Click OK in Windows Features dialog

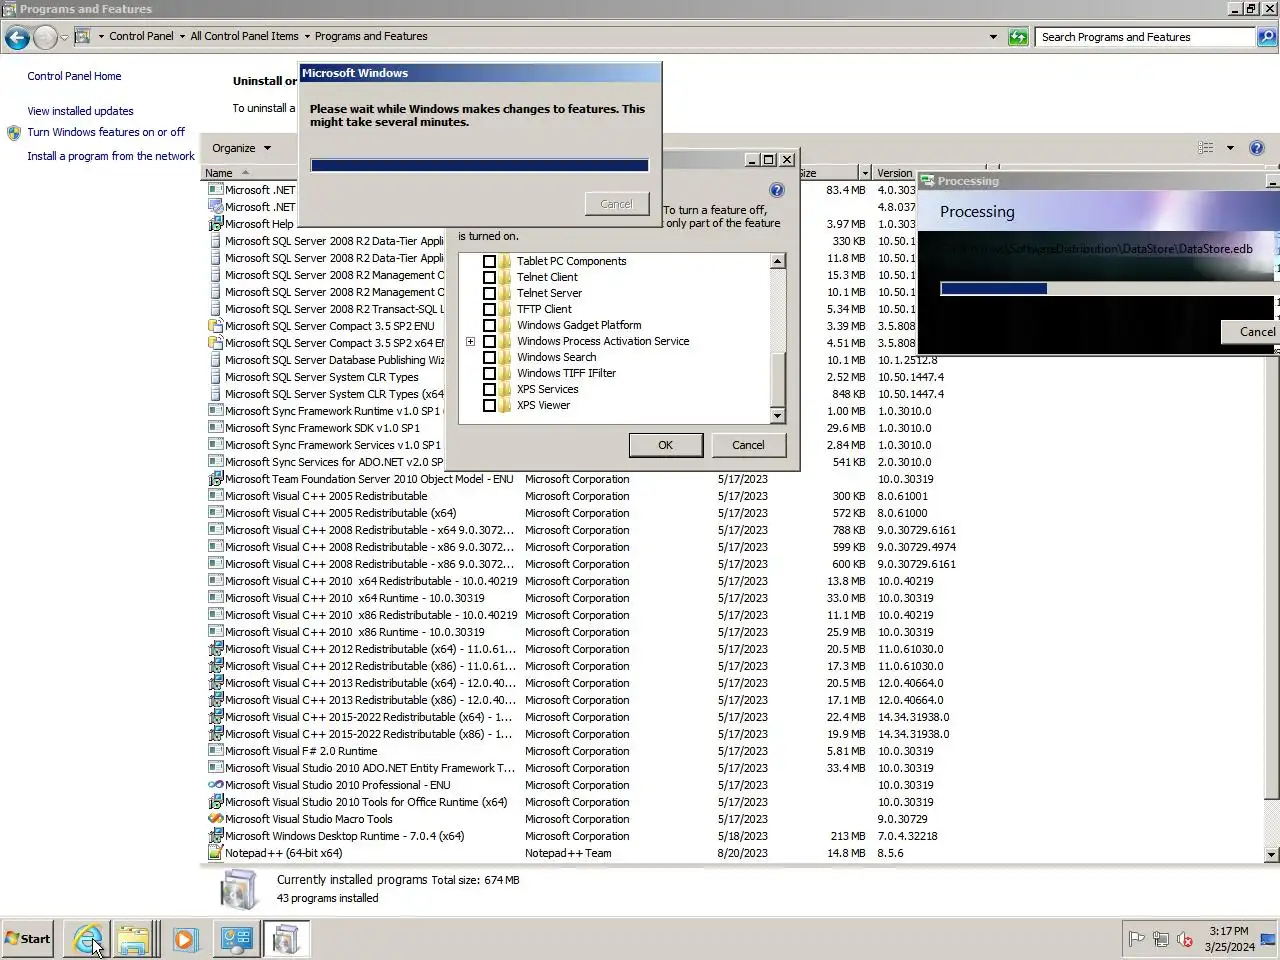(666, 445)
